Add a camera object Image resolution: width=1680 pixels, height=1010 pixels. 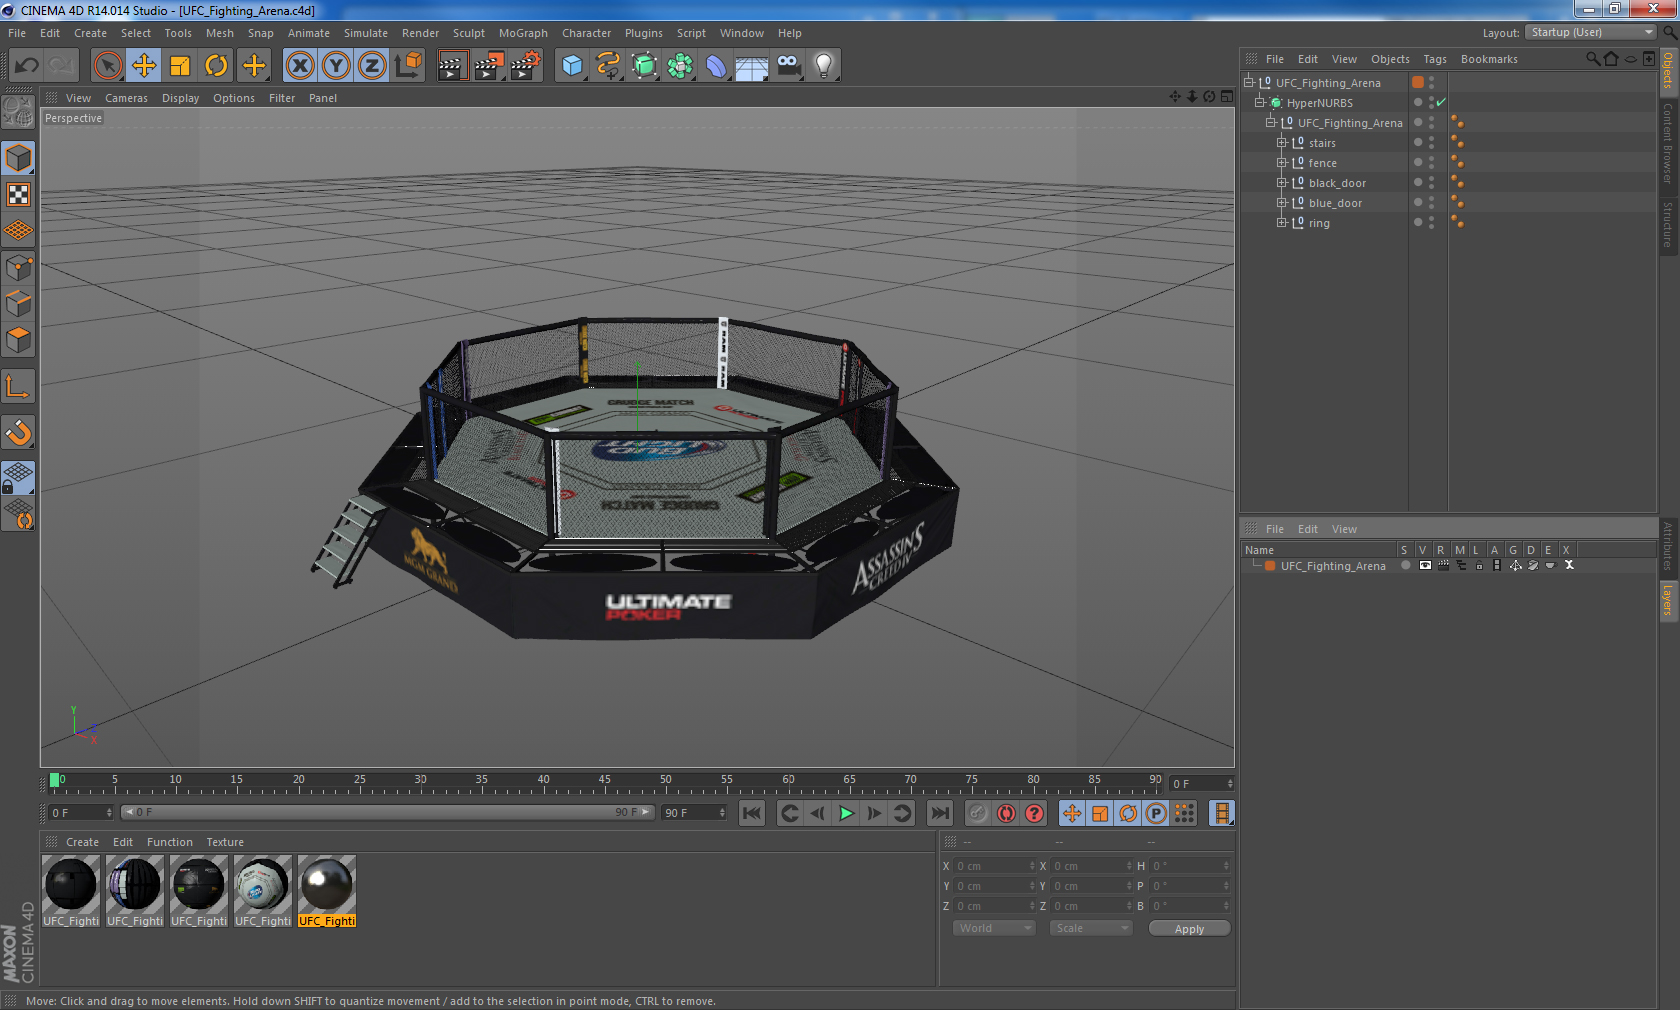point(788,66)
